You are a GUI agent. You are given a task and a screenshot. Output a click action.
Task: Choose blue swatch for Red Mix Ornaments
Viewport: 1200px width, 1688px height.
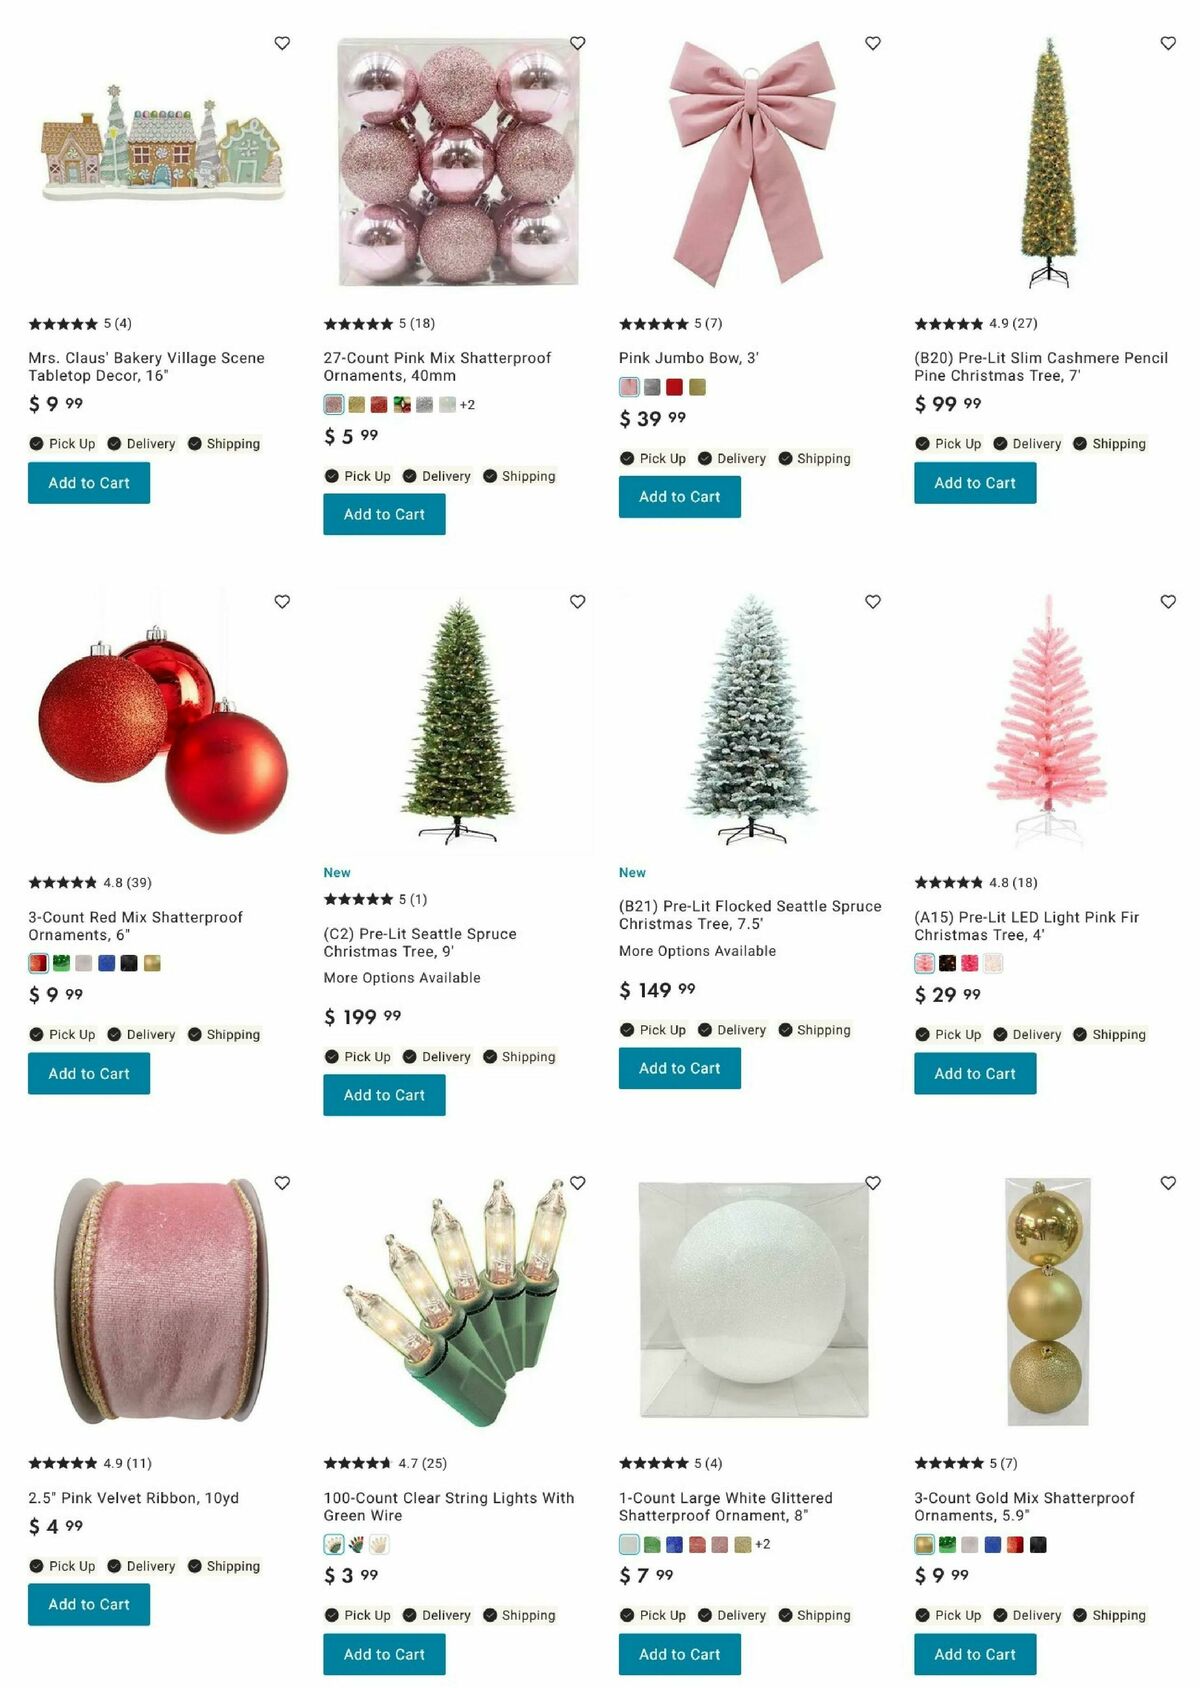(x=107, y=963)
